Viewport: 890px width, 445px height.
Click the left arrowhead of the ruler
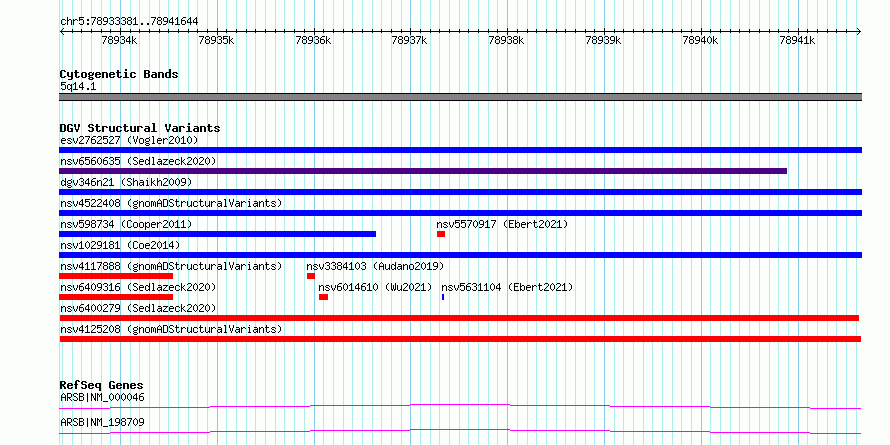pos(62,31)
